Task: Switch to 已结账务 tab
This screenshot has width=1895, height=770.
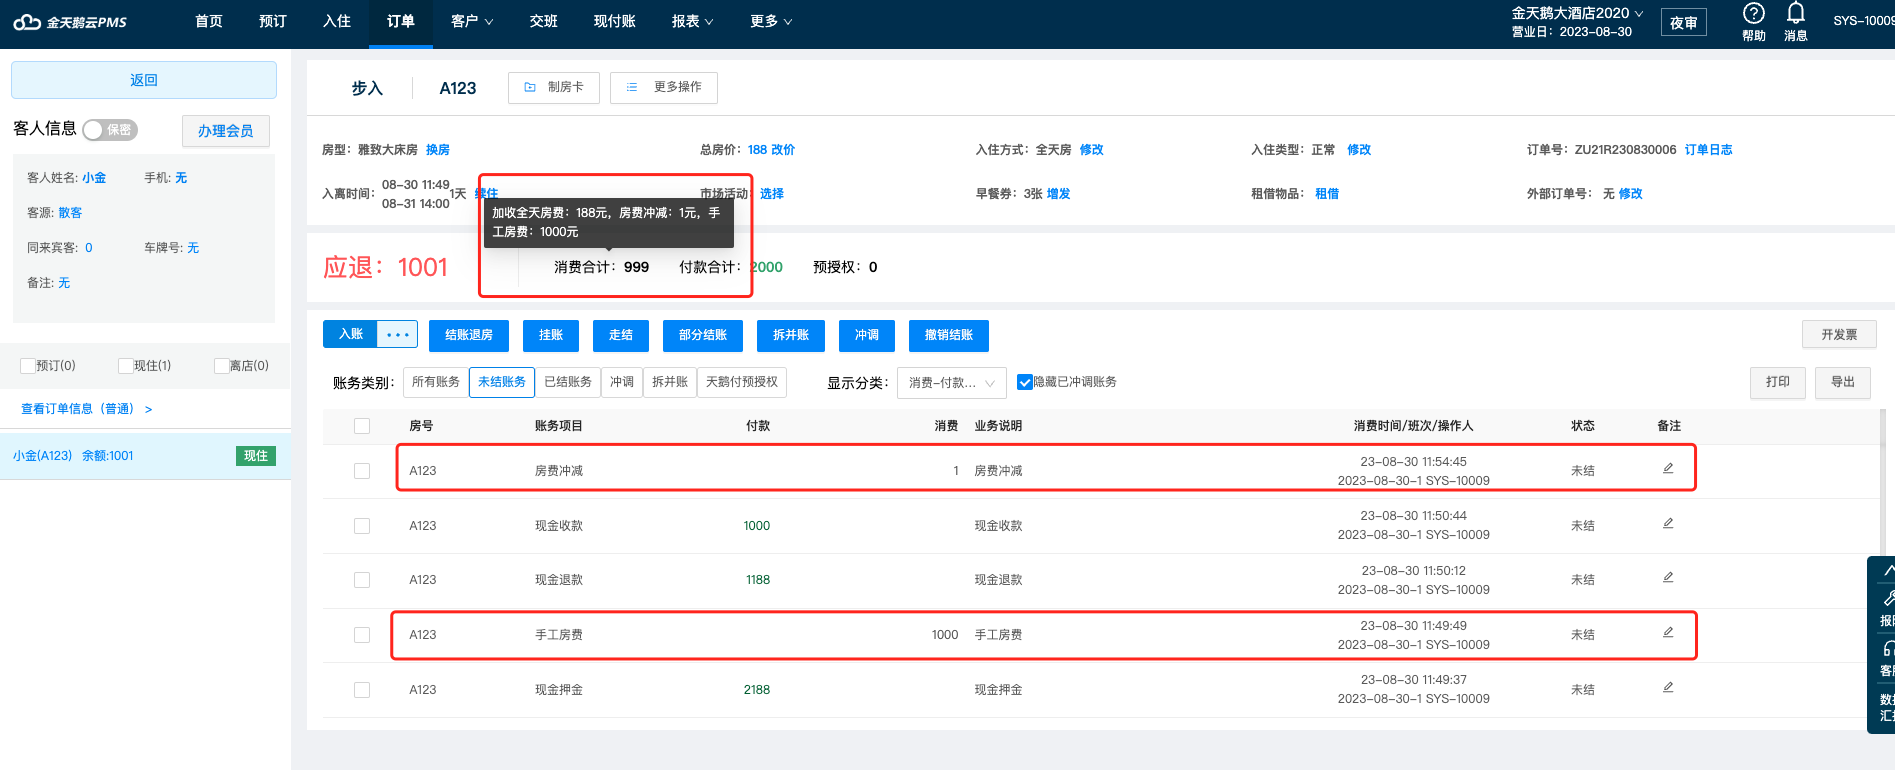Action: click(x=568, y=382)
